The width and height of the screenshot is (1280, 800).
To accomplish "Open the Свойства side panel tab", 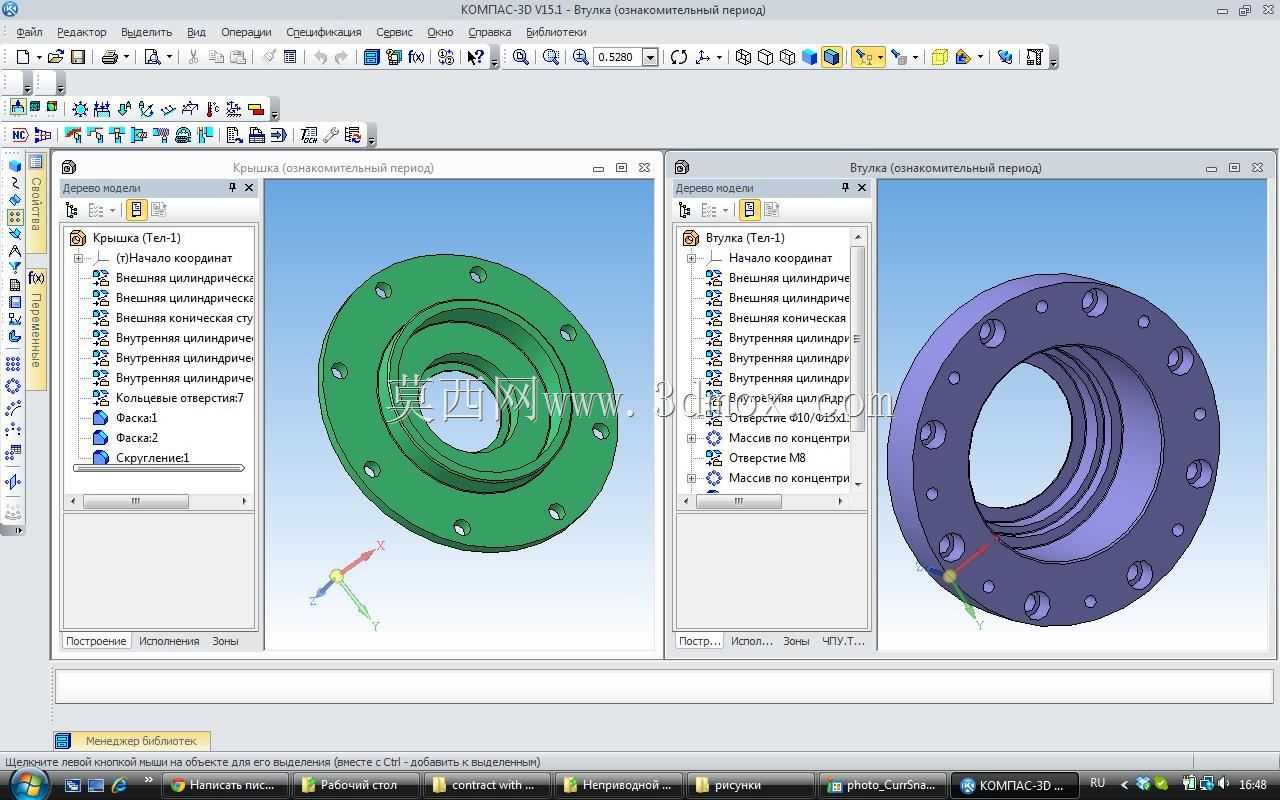I will click(36, 203).
